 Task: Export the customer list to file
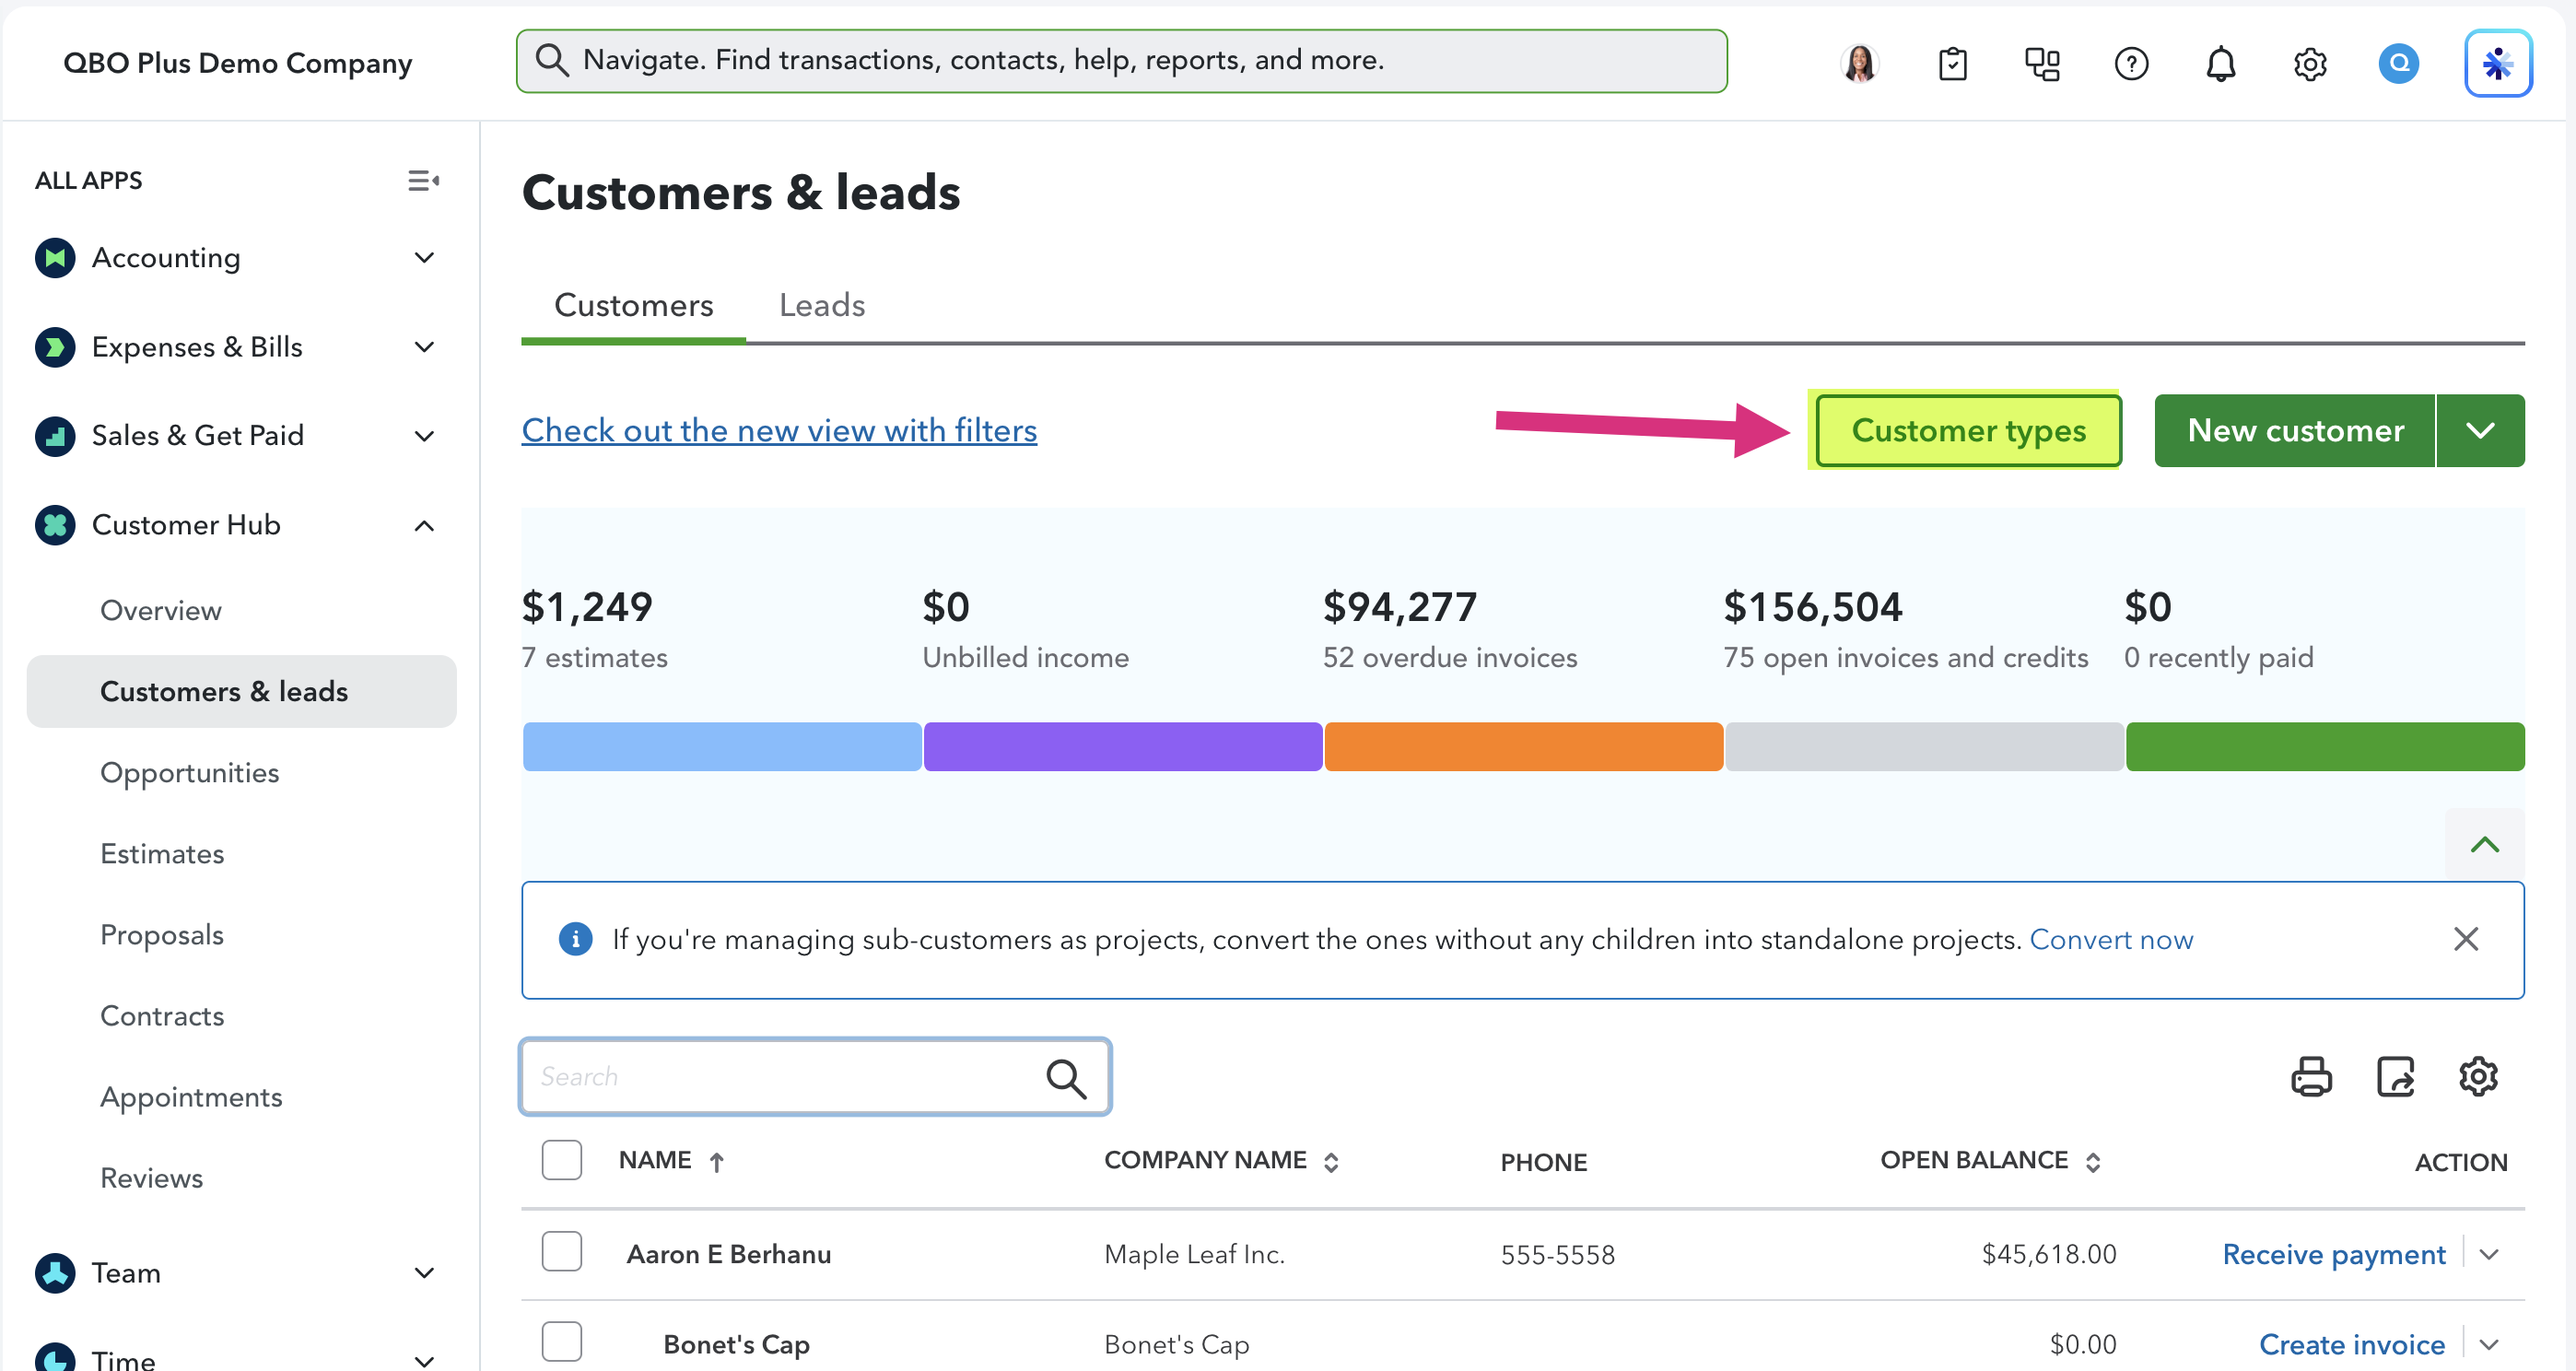[2395, 1077]
